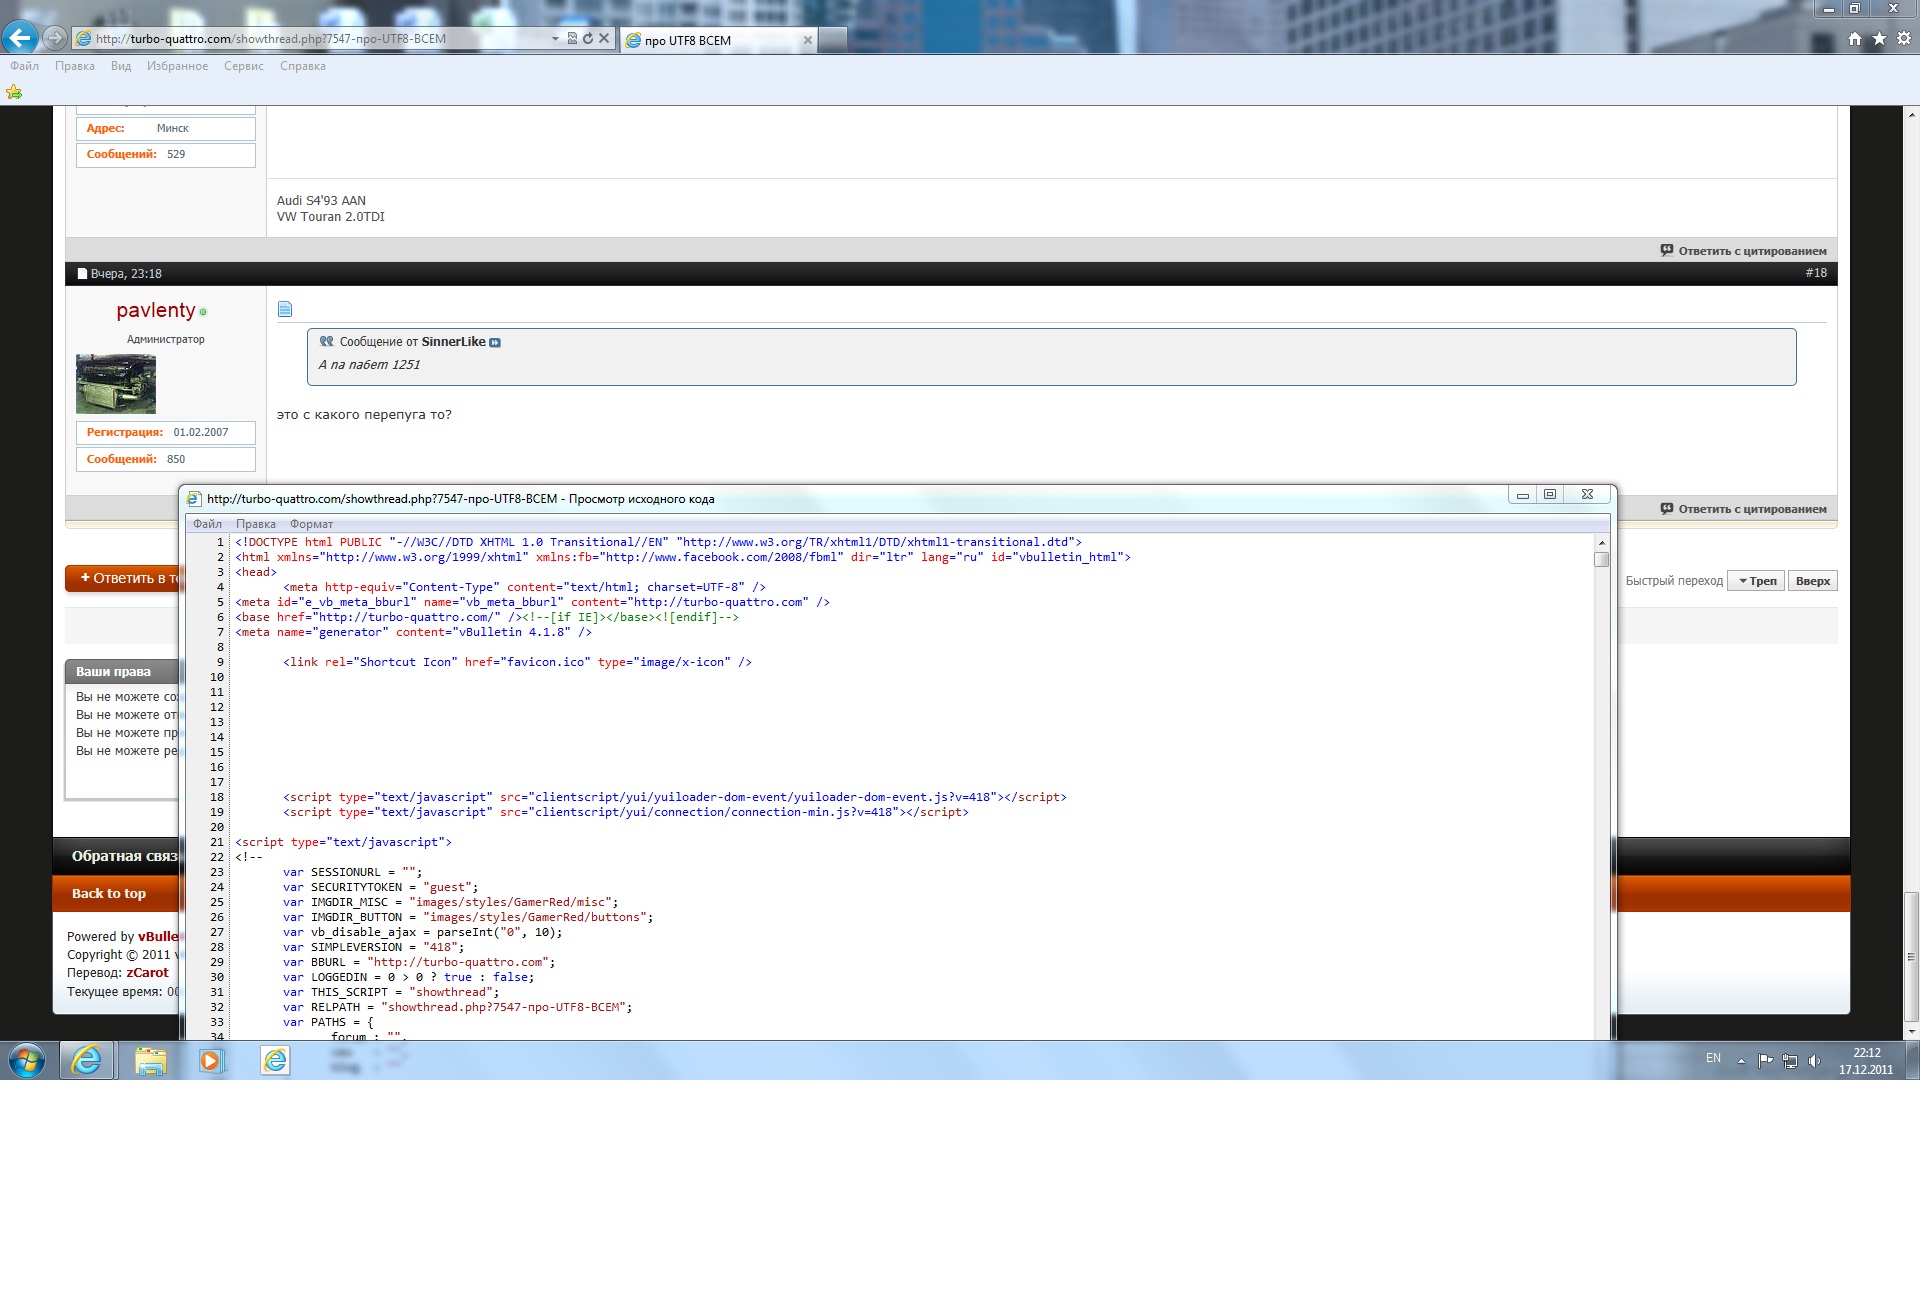Click source viewer vertical scrollbar thumb

[x=1601, y=560]
